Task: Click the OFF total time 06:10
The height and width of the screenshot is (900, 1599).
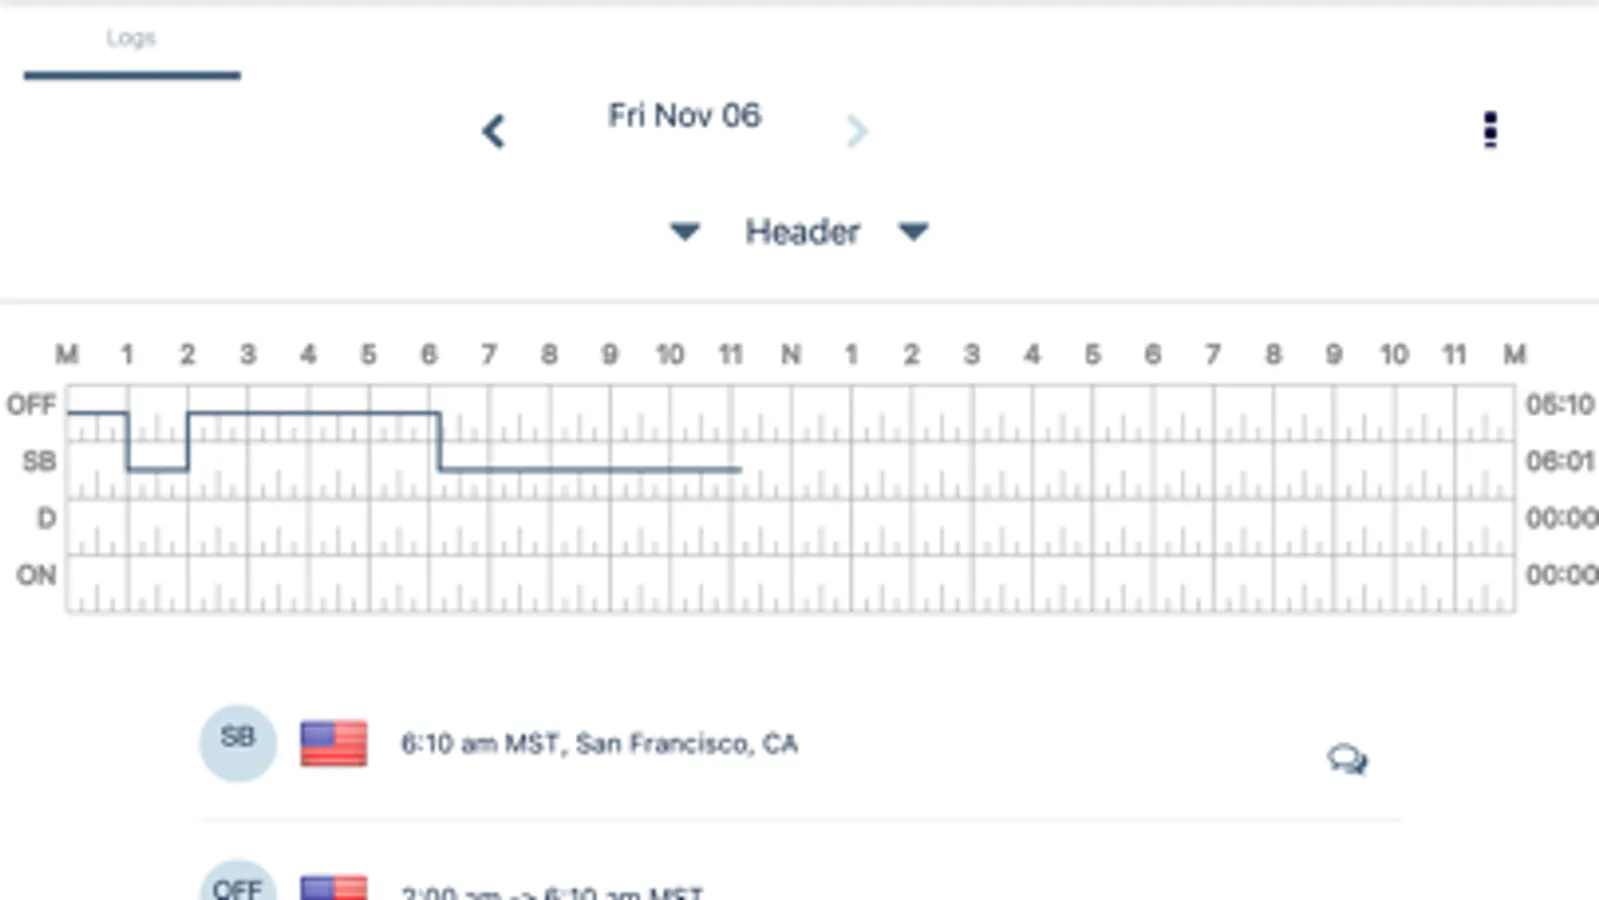Action: [1559, 405]
